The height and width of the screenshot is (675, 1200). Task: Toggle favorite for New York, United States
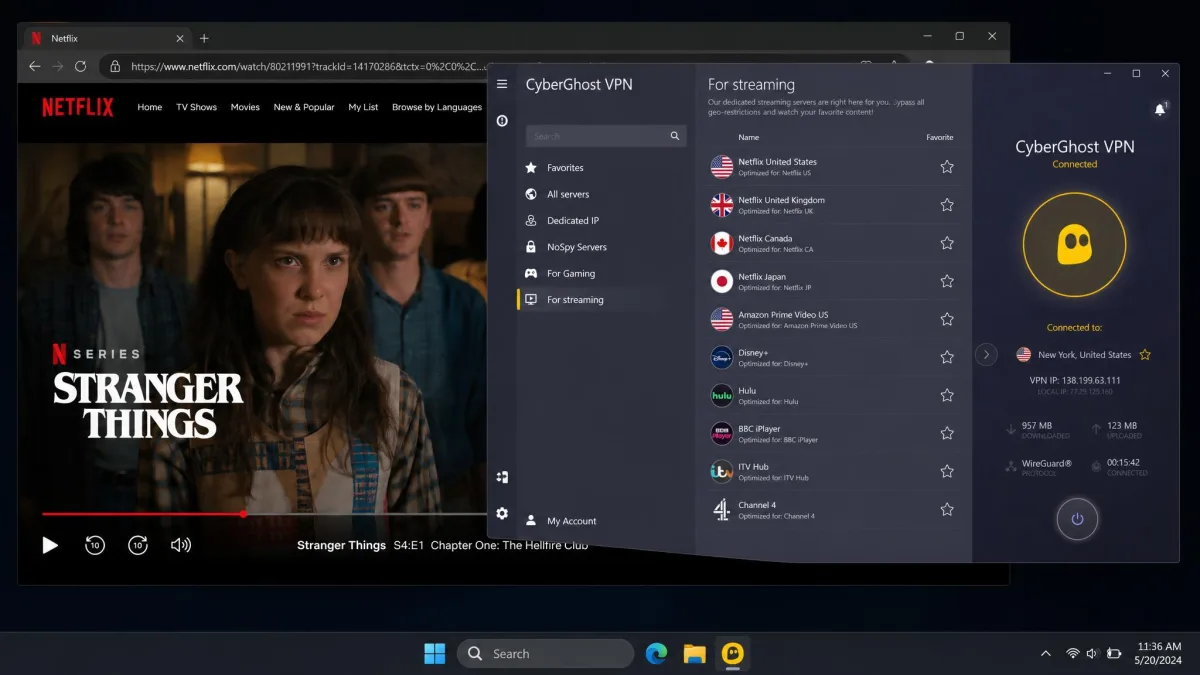click(1145, 354)
